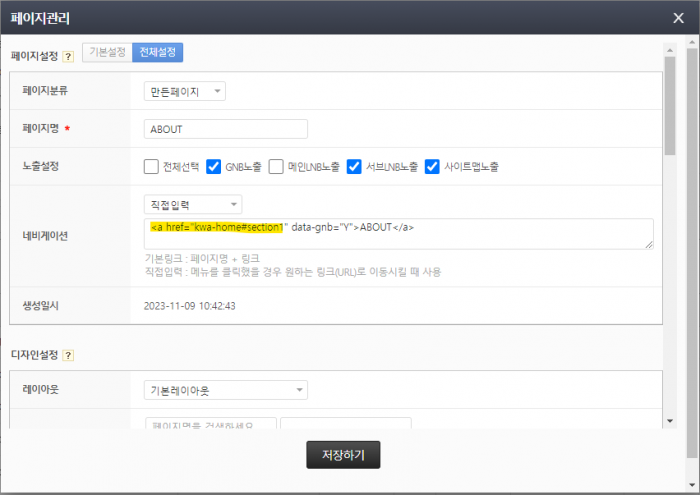Uncheck the 사이트맵노출 checkbox
The width and height of the screenshot is (700, 495).
coord(432,166)
